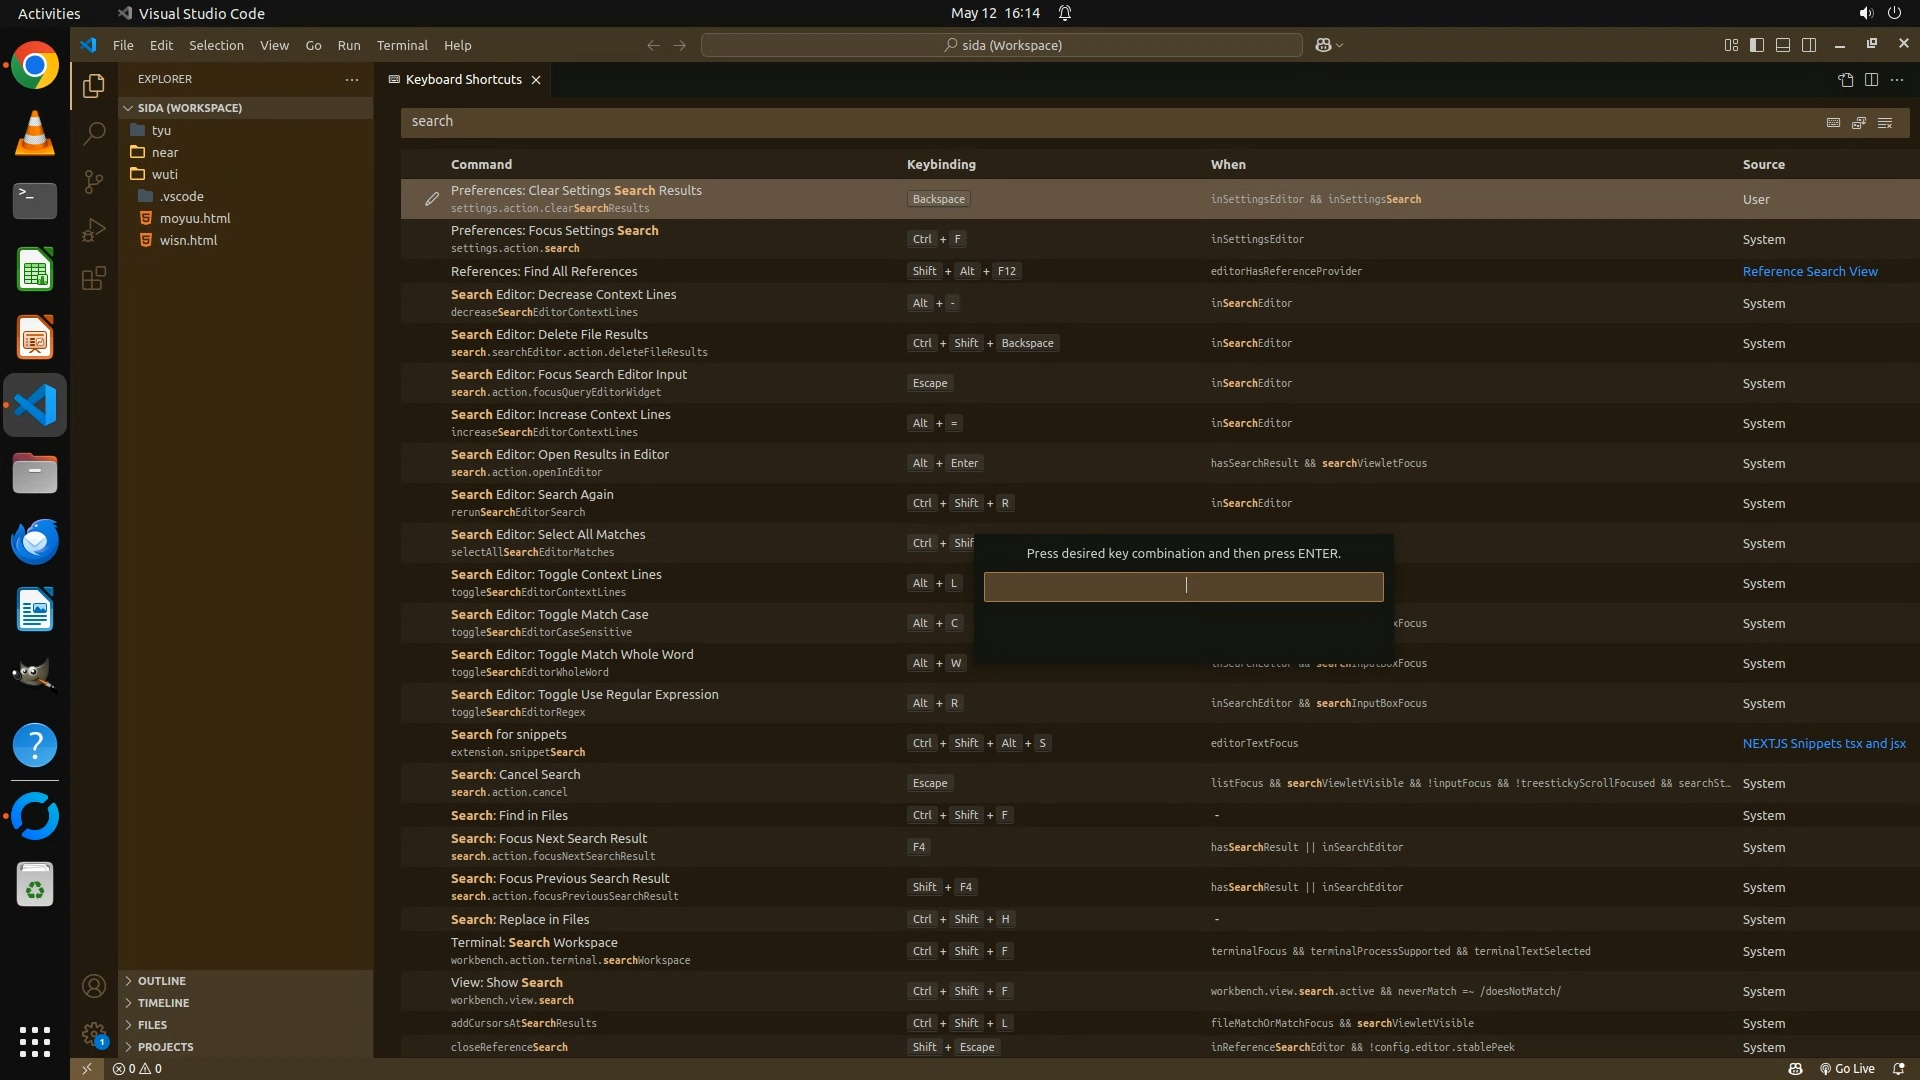Expand the TIMELINE section
The height and width of the screenshot is (1080, 1920).
(163, 1003)
